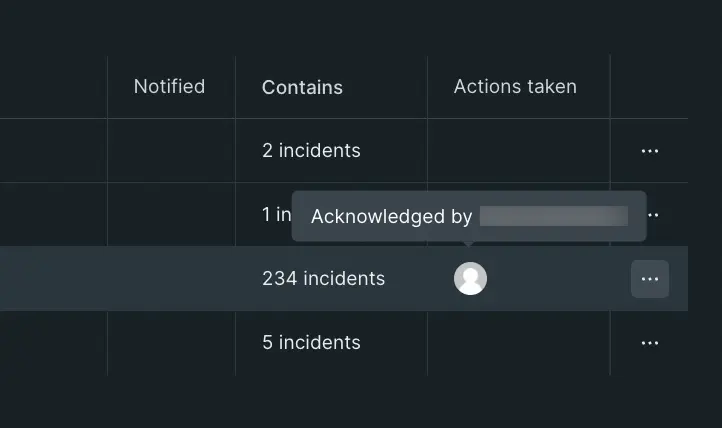This screenshot has width=722, height=428.
Task: Click empty Actions taken cell of 2 incidents row
Action: click(519, 150)
